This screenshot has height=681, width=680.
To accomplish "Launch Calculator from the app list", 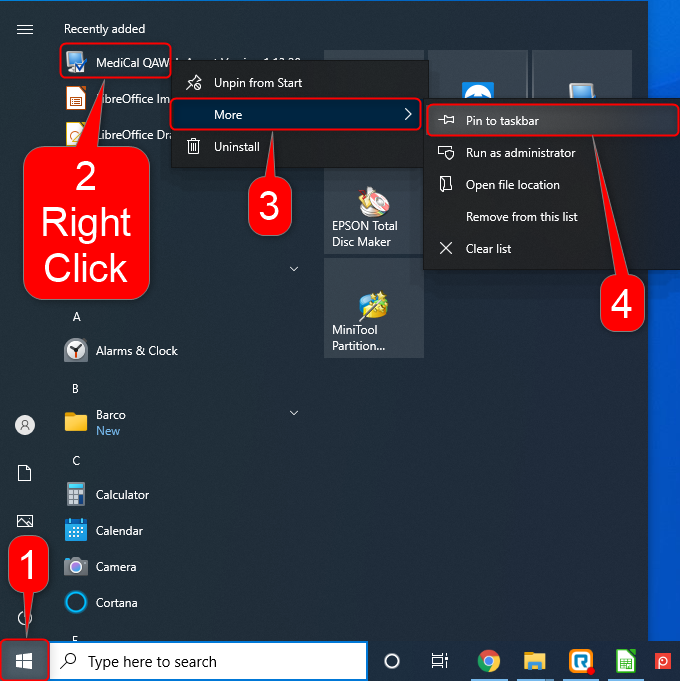I will pos(122,495).
